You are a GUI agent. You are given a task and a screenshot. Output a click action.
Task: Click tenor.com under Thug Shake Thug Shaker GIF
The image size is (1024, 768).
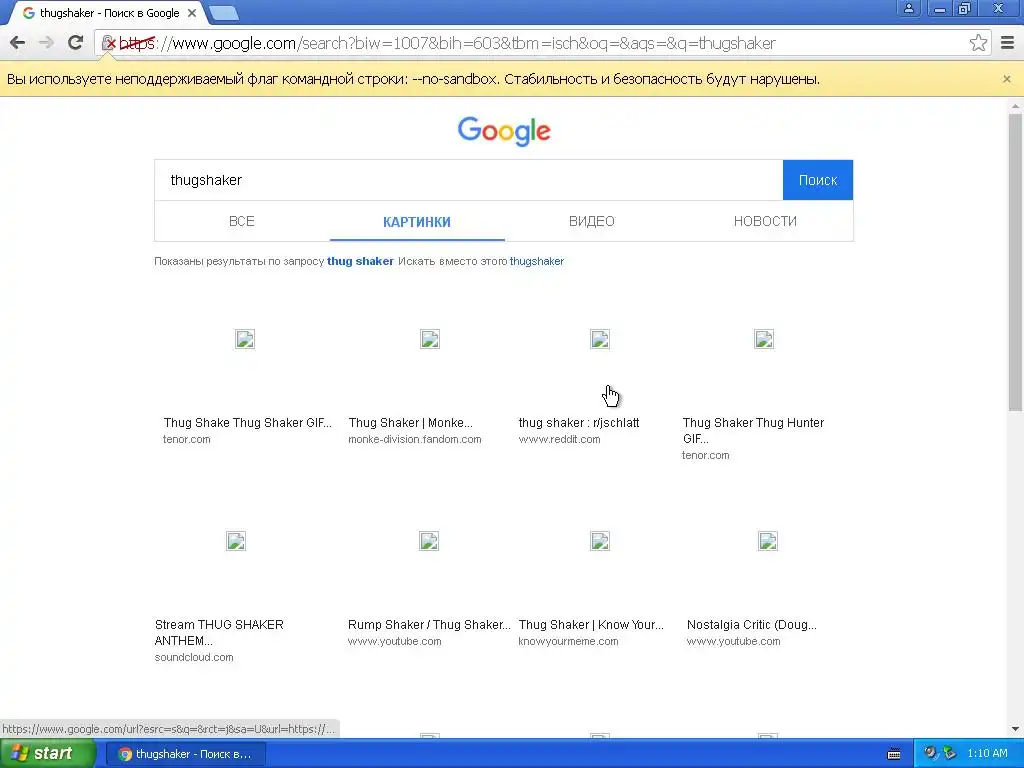[187, 440]
